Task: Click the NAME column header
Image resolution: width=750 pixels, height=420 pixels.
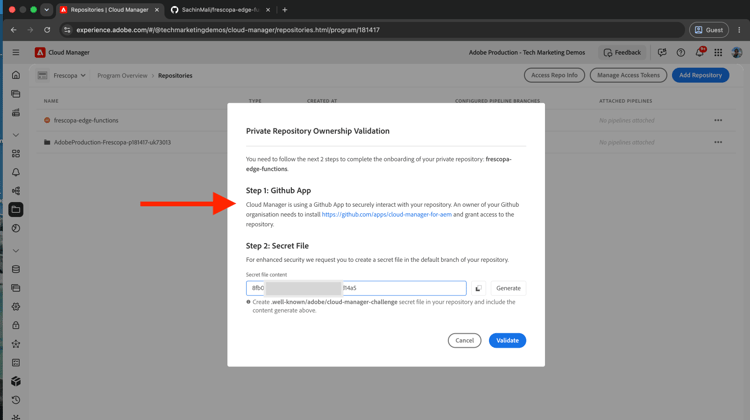Action: click(51, 101)
